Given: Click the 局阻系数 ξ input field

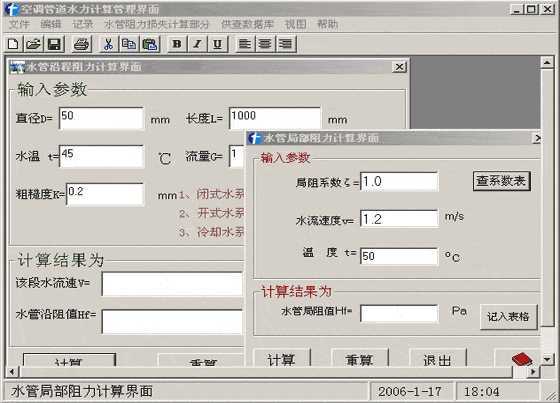Looking at the screenshot, I should pyautogui.click(x=399, y=182).
